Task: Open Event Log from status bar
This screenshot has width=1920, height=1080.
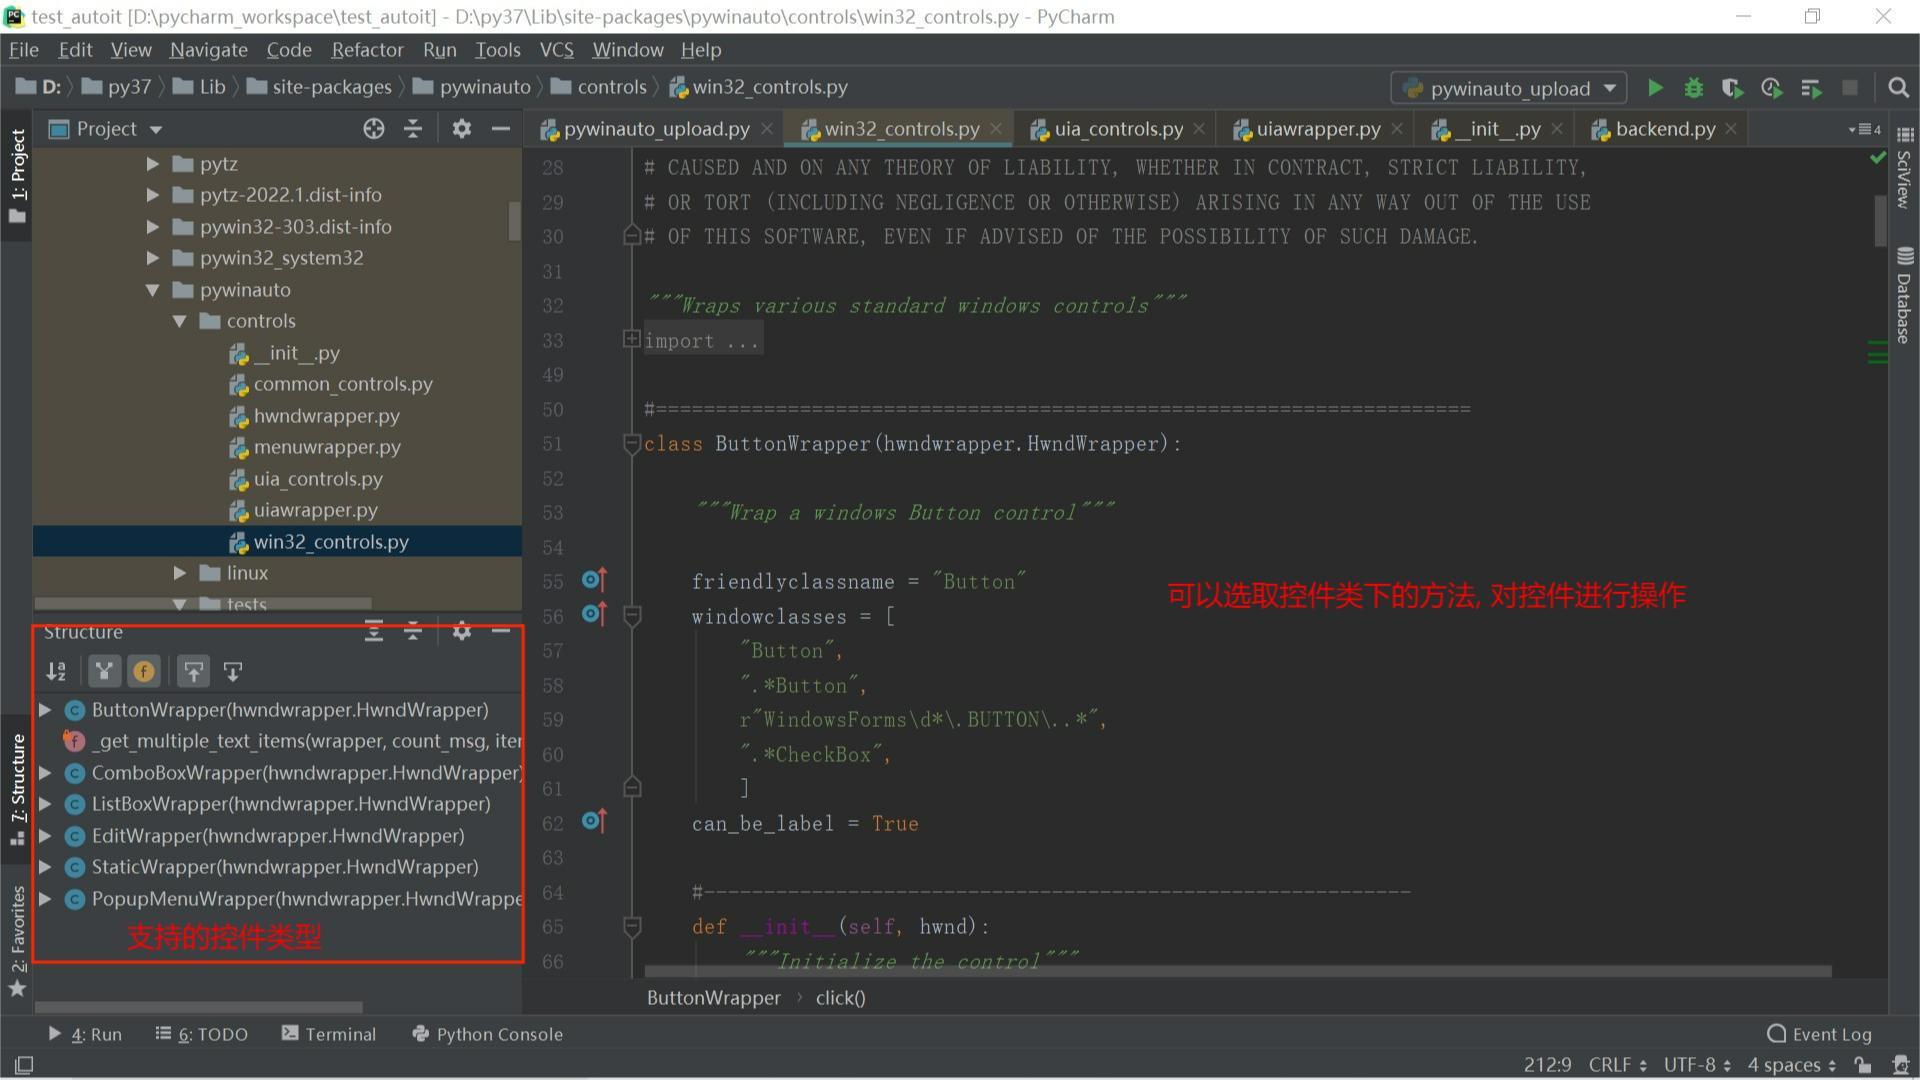Action: click(x=1819, y=1034)
